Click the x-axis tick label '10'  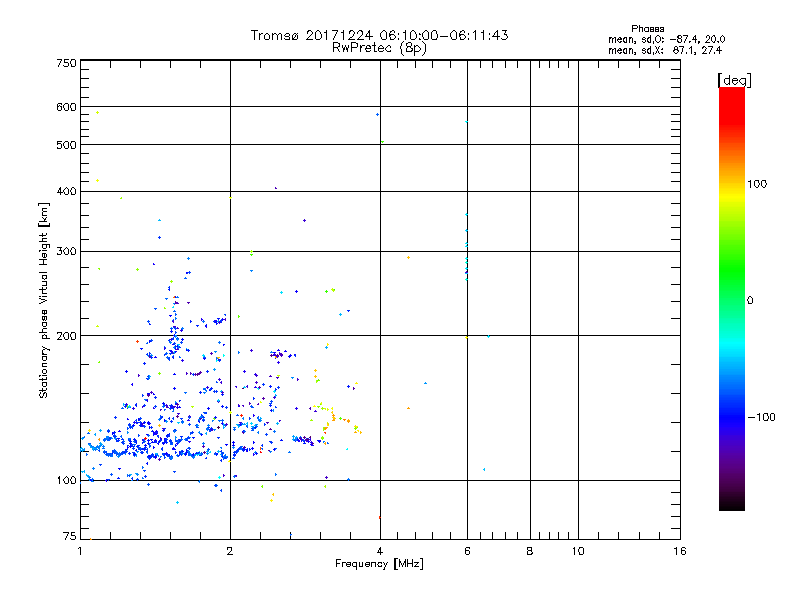click(578, 551)
